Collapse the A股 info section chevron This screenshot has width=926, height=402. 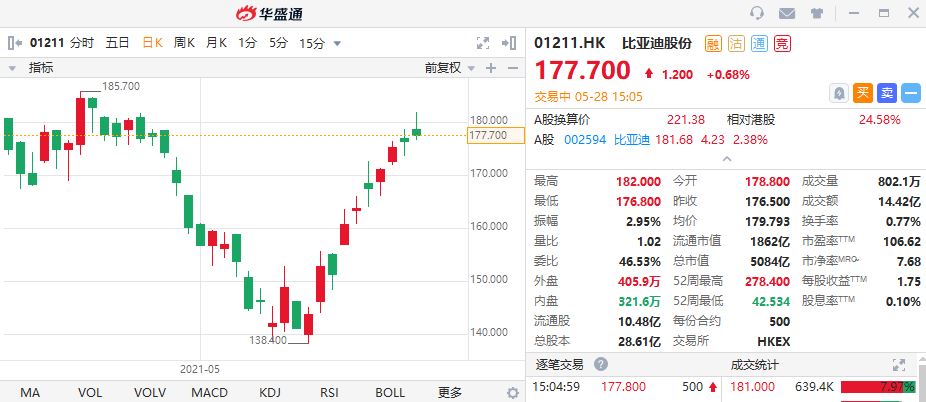tap(727, 159)
